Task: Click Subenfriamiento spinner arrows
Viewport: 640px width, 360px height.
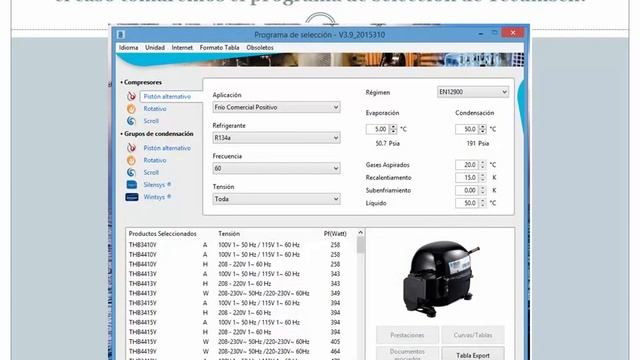Action: (x=482, y=190)
